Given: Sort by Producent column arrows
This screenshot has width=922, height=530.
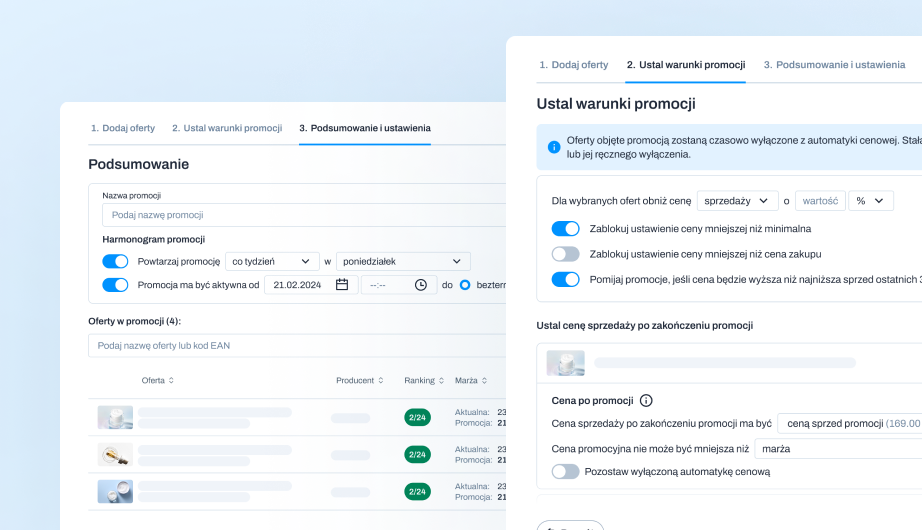Looking at the screenshot, I should (x=380, y=381).
